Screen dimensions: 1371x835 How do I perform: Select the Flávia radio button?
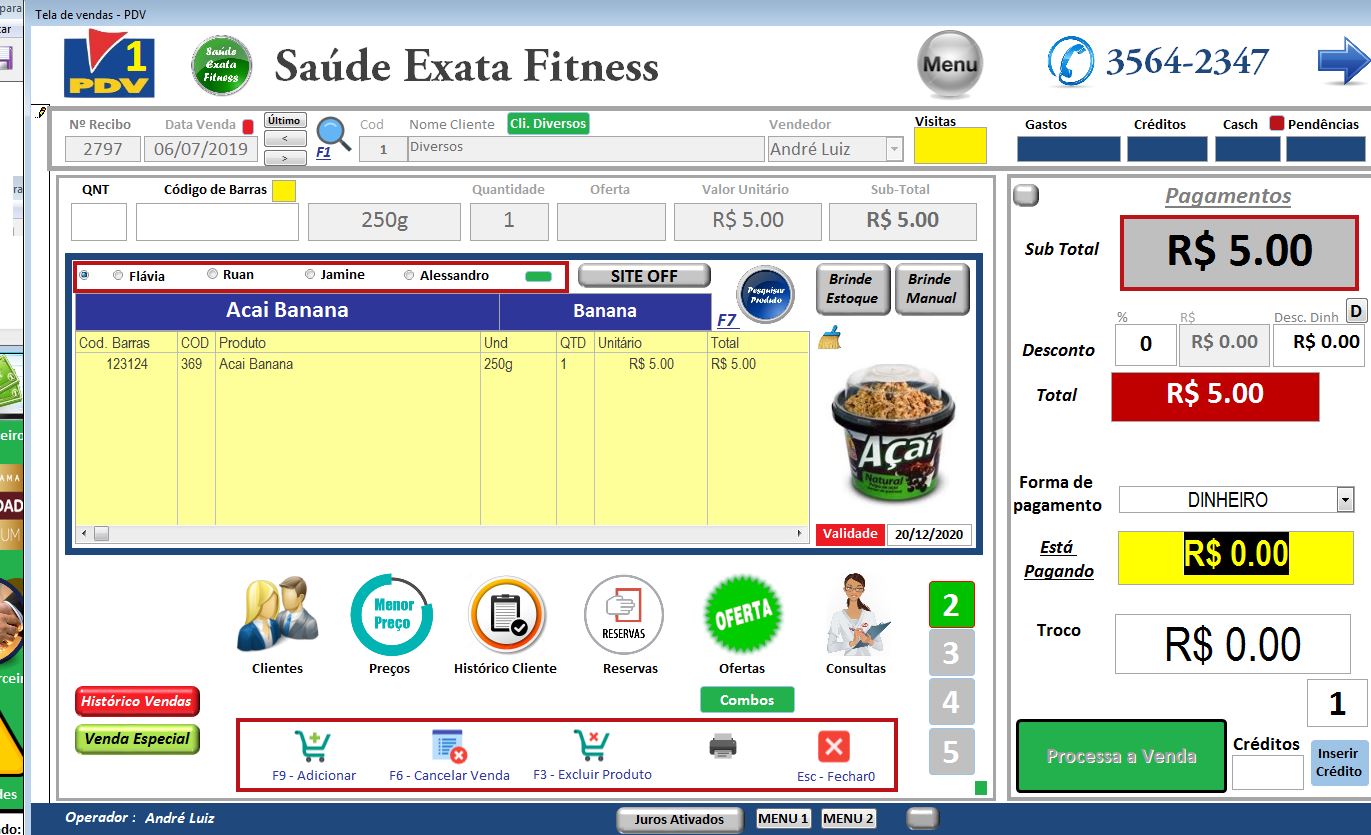[x=119, y=276]
